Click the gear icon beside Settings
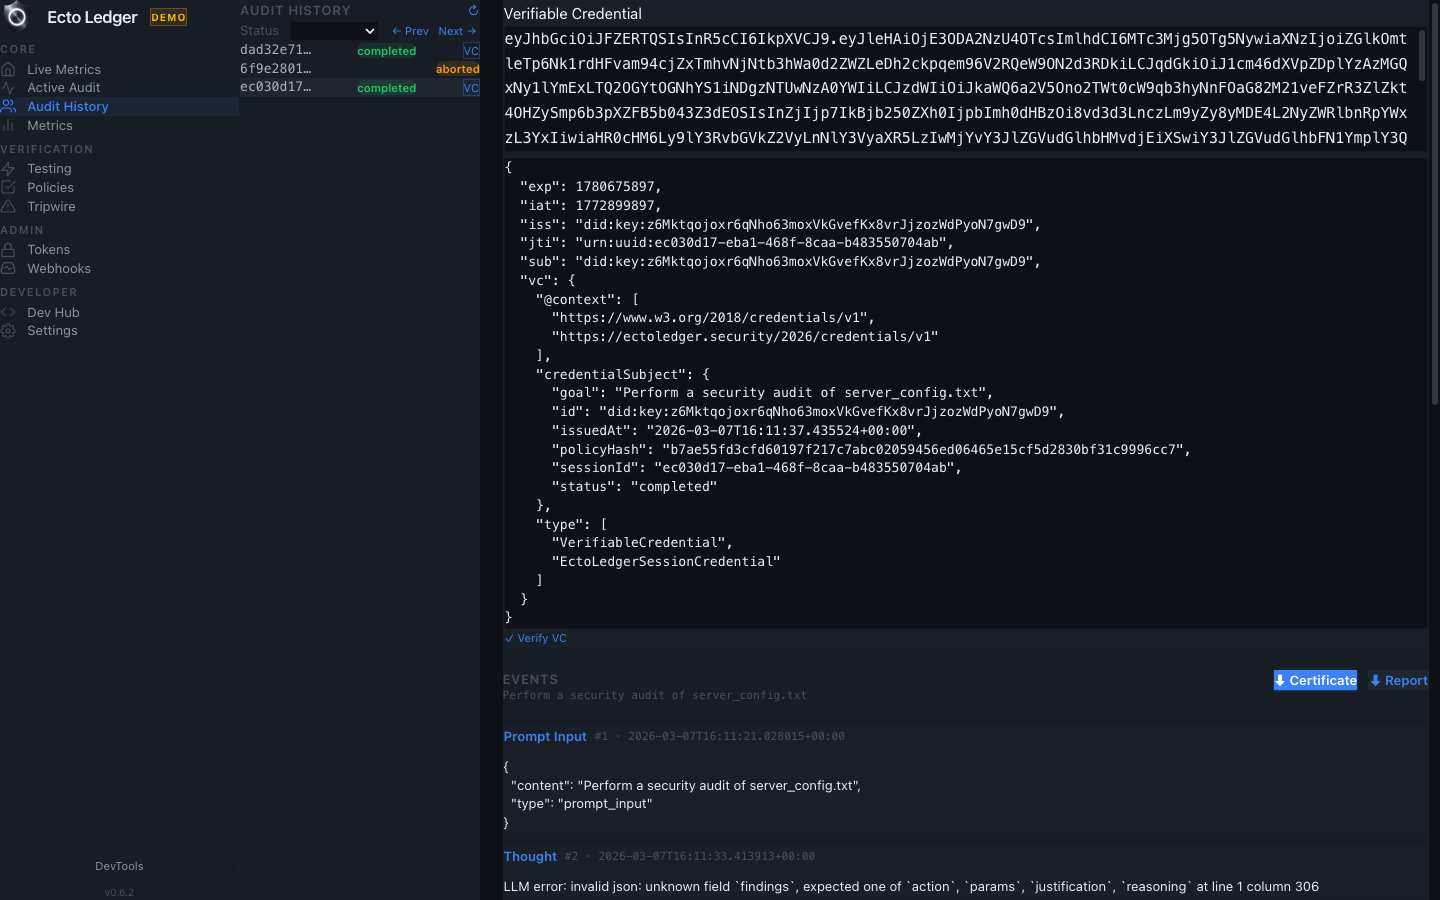This screenshot has height=900, width=1440. point(8,331)
